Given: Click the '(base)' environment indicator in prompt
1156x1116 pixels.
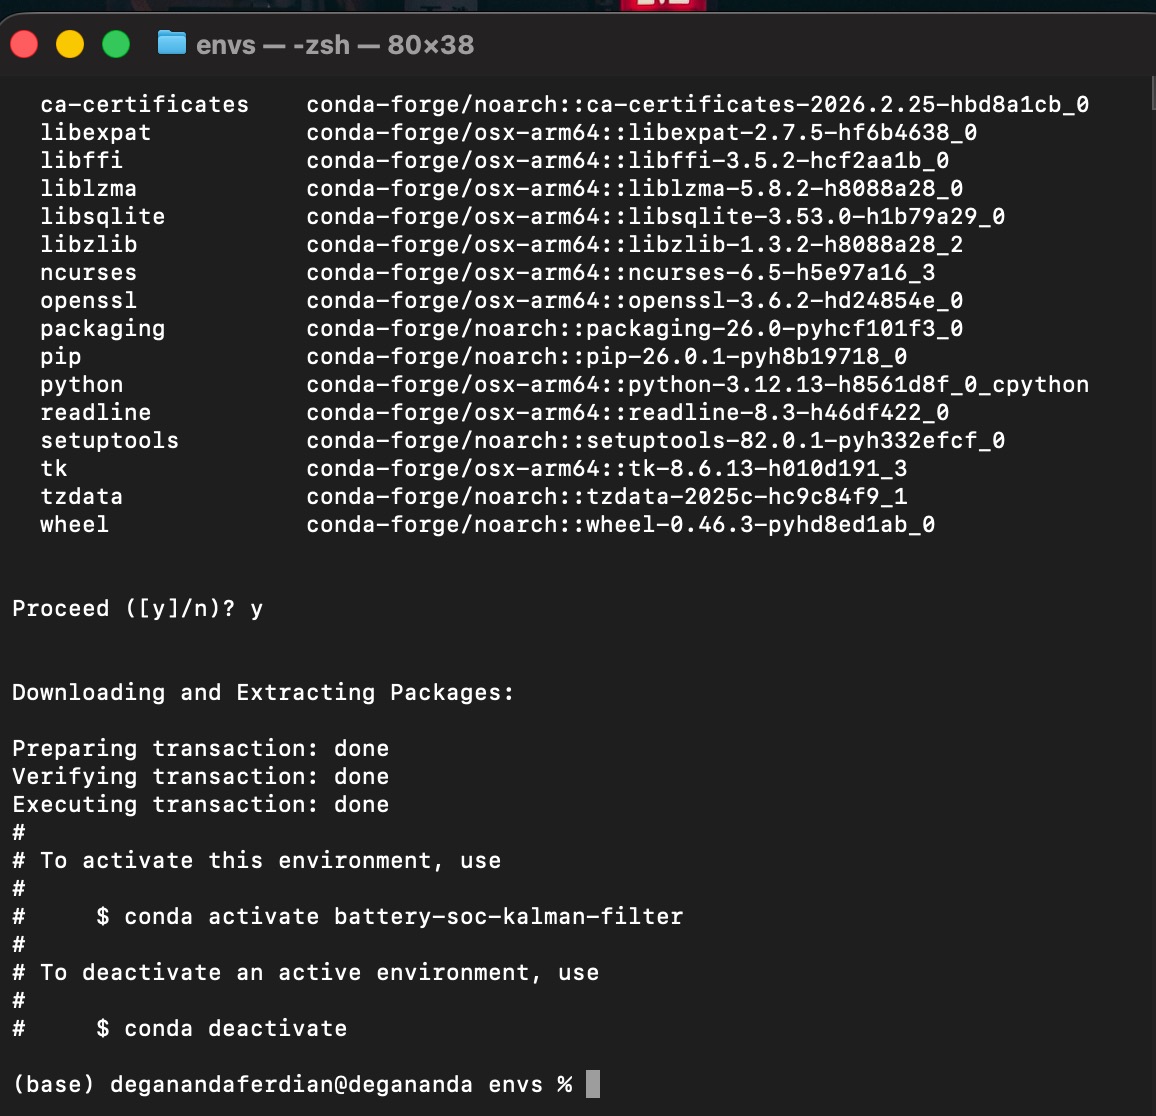Looking at the screenshot, I should coord(54,1084).
